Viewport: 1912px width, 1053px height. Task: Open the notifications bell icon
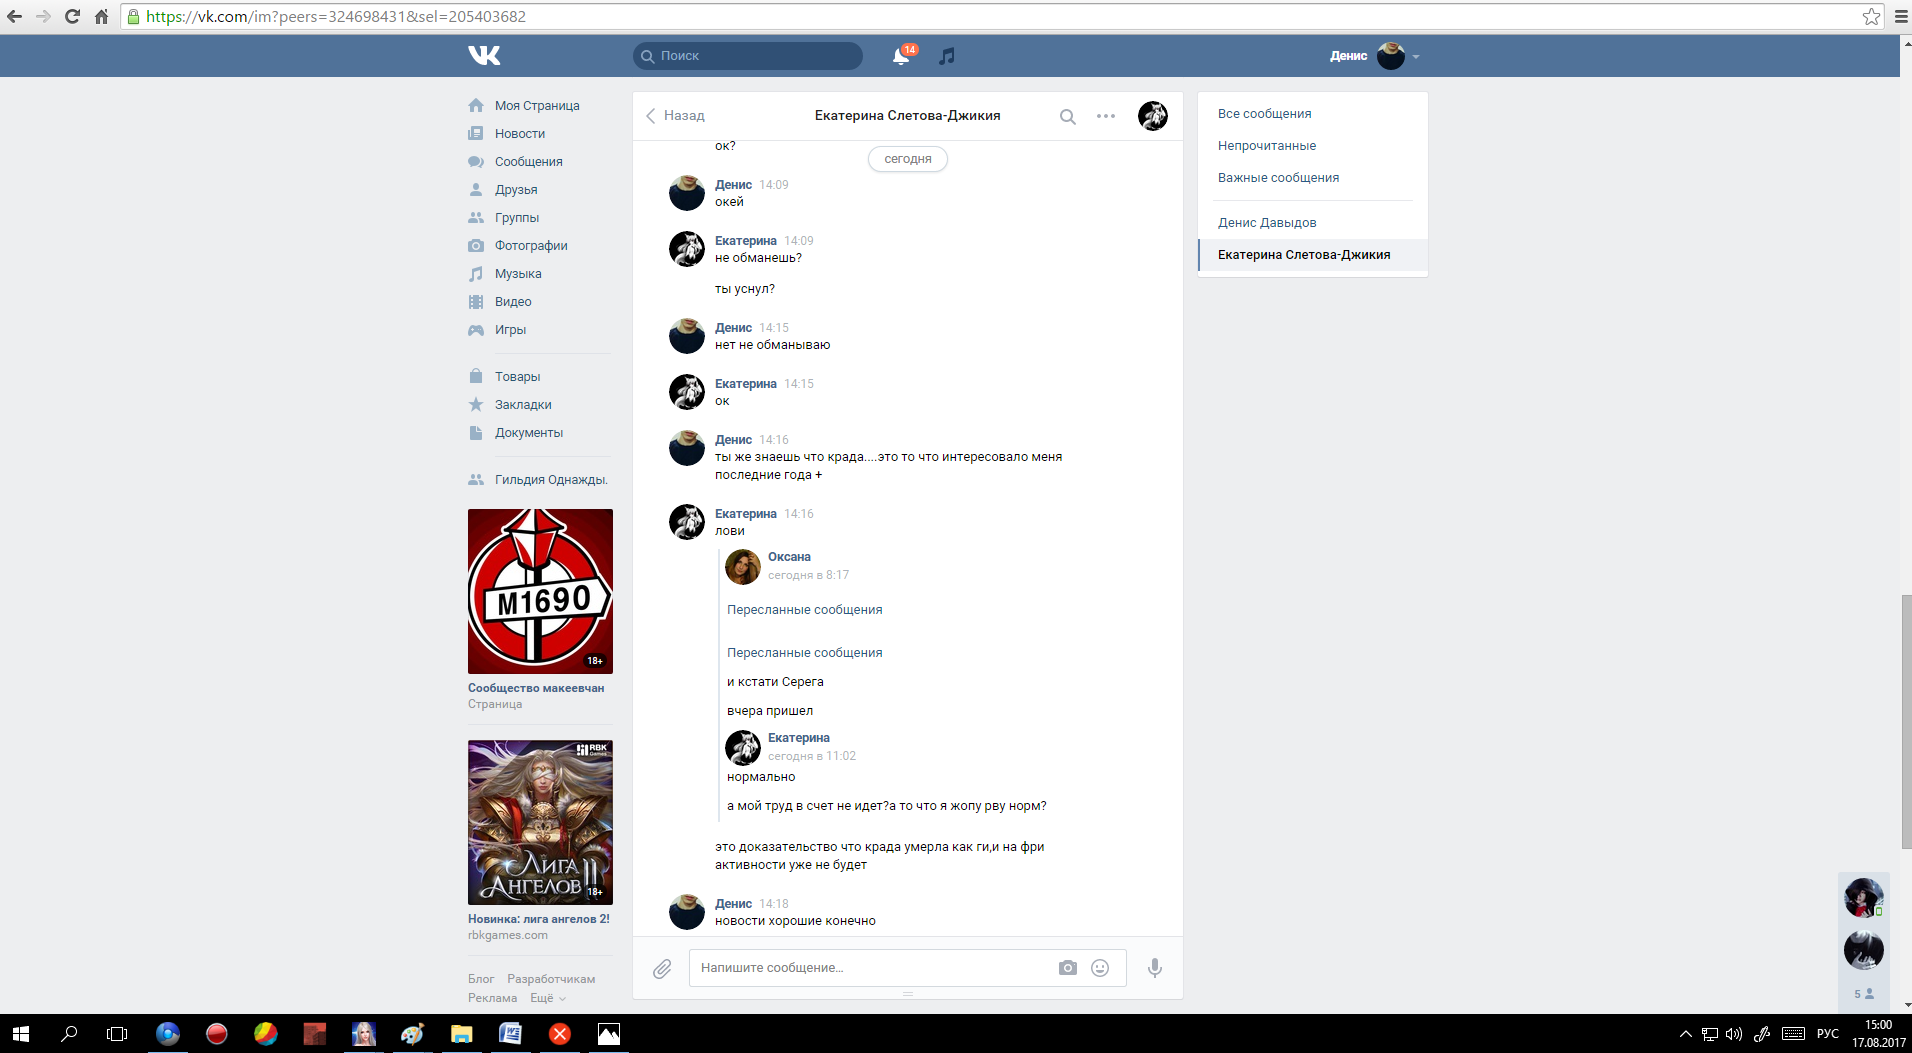901,56
